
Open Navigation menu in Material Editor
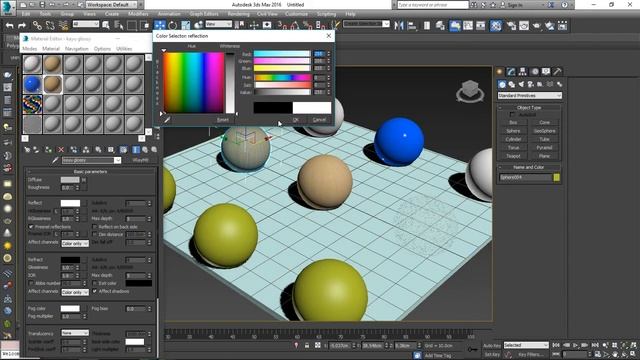click(77, 49)
